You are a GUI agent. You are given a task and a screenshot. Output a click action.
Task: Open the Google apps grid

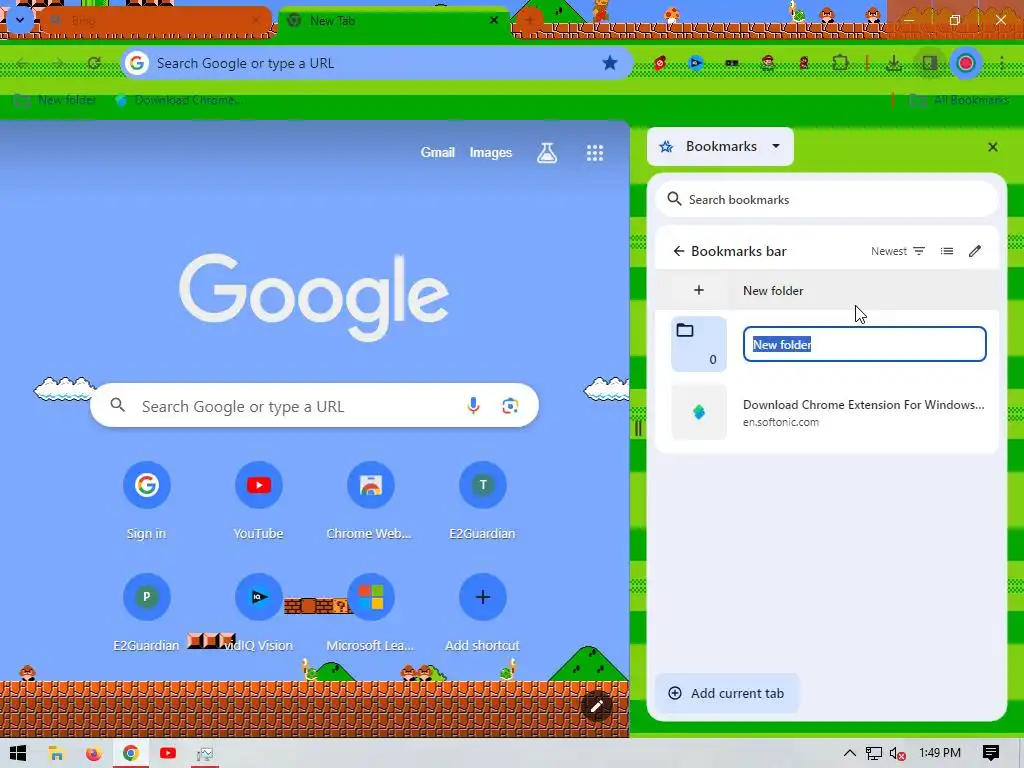[594, 153]
